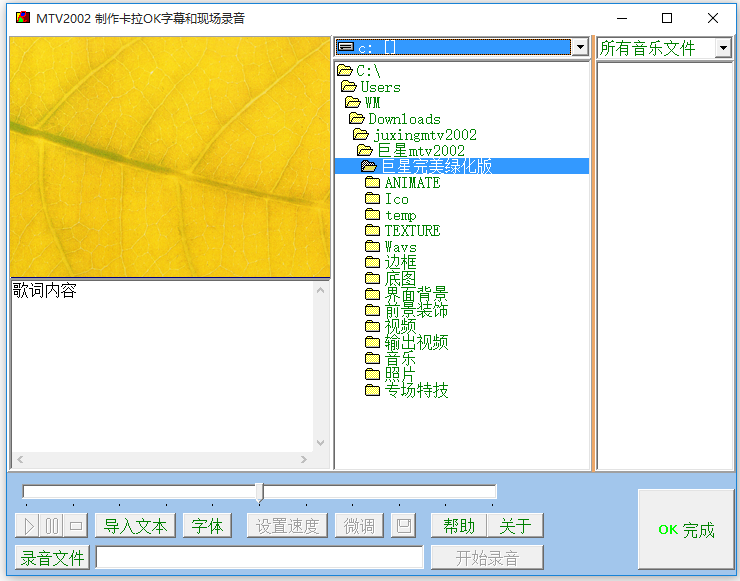Image resolution: width=740 pixels, height=581 pixels.
Task: Click the Downloads folder in the path tree
Action: pos(404,119)
